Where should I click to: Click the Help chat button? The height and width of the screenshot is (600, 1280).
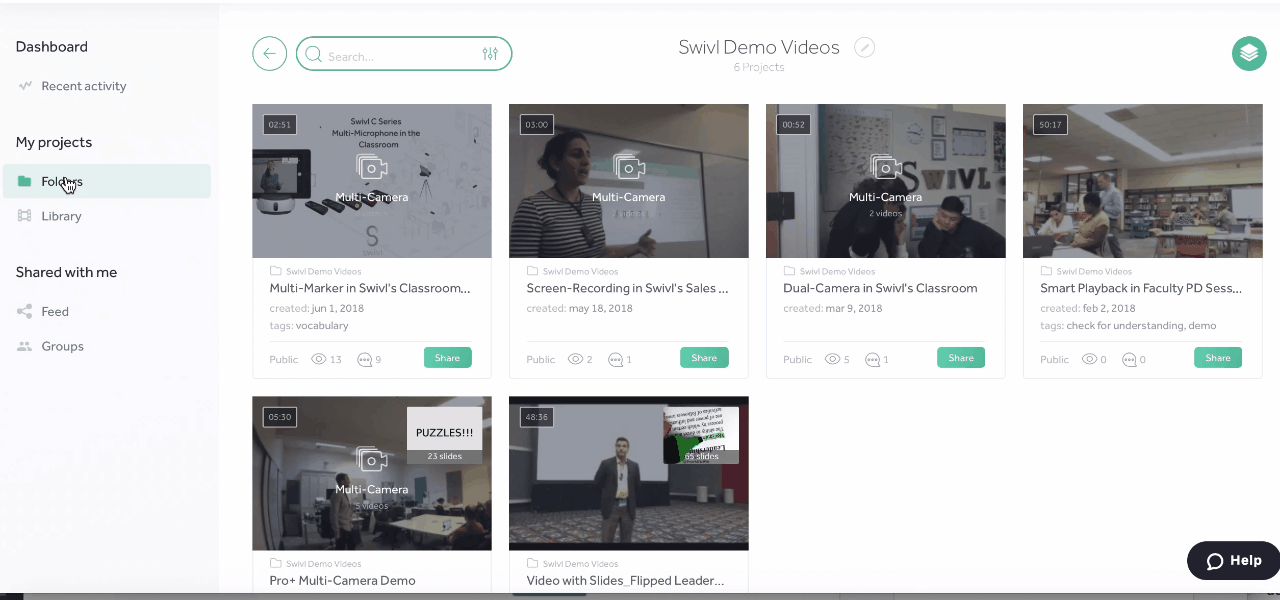point(1233,561)
